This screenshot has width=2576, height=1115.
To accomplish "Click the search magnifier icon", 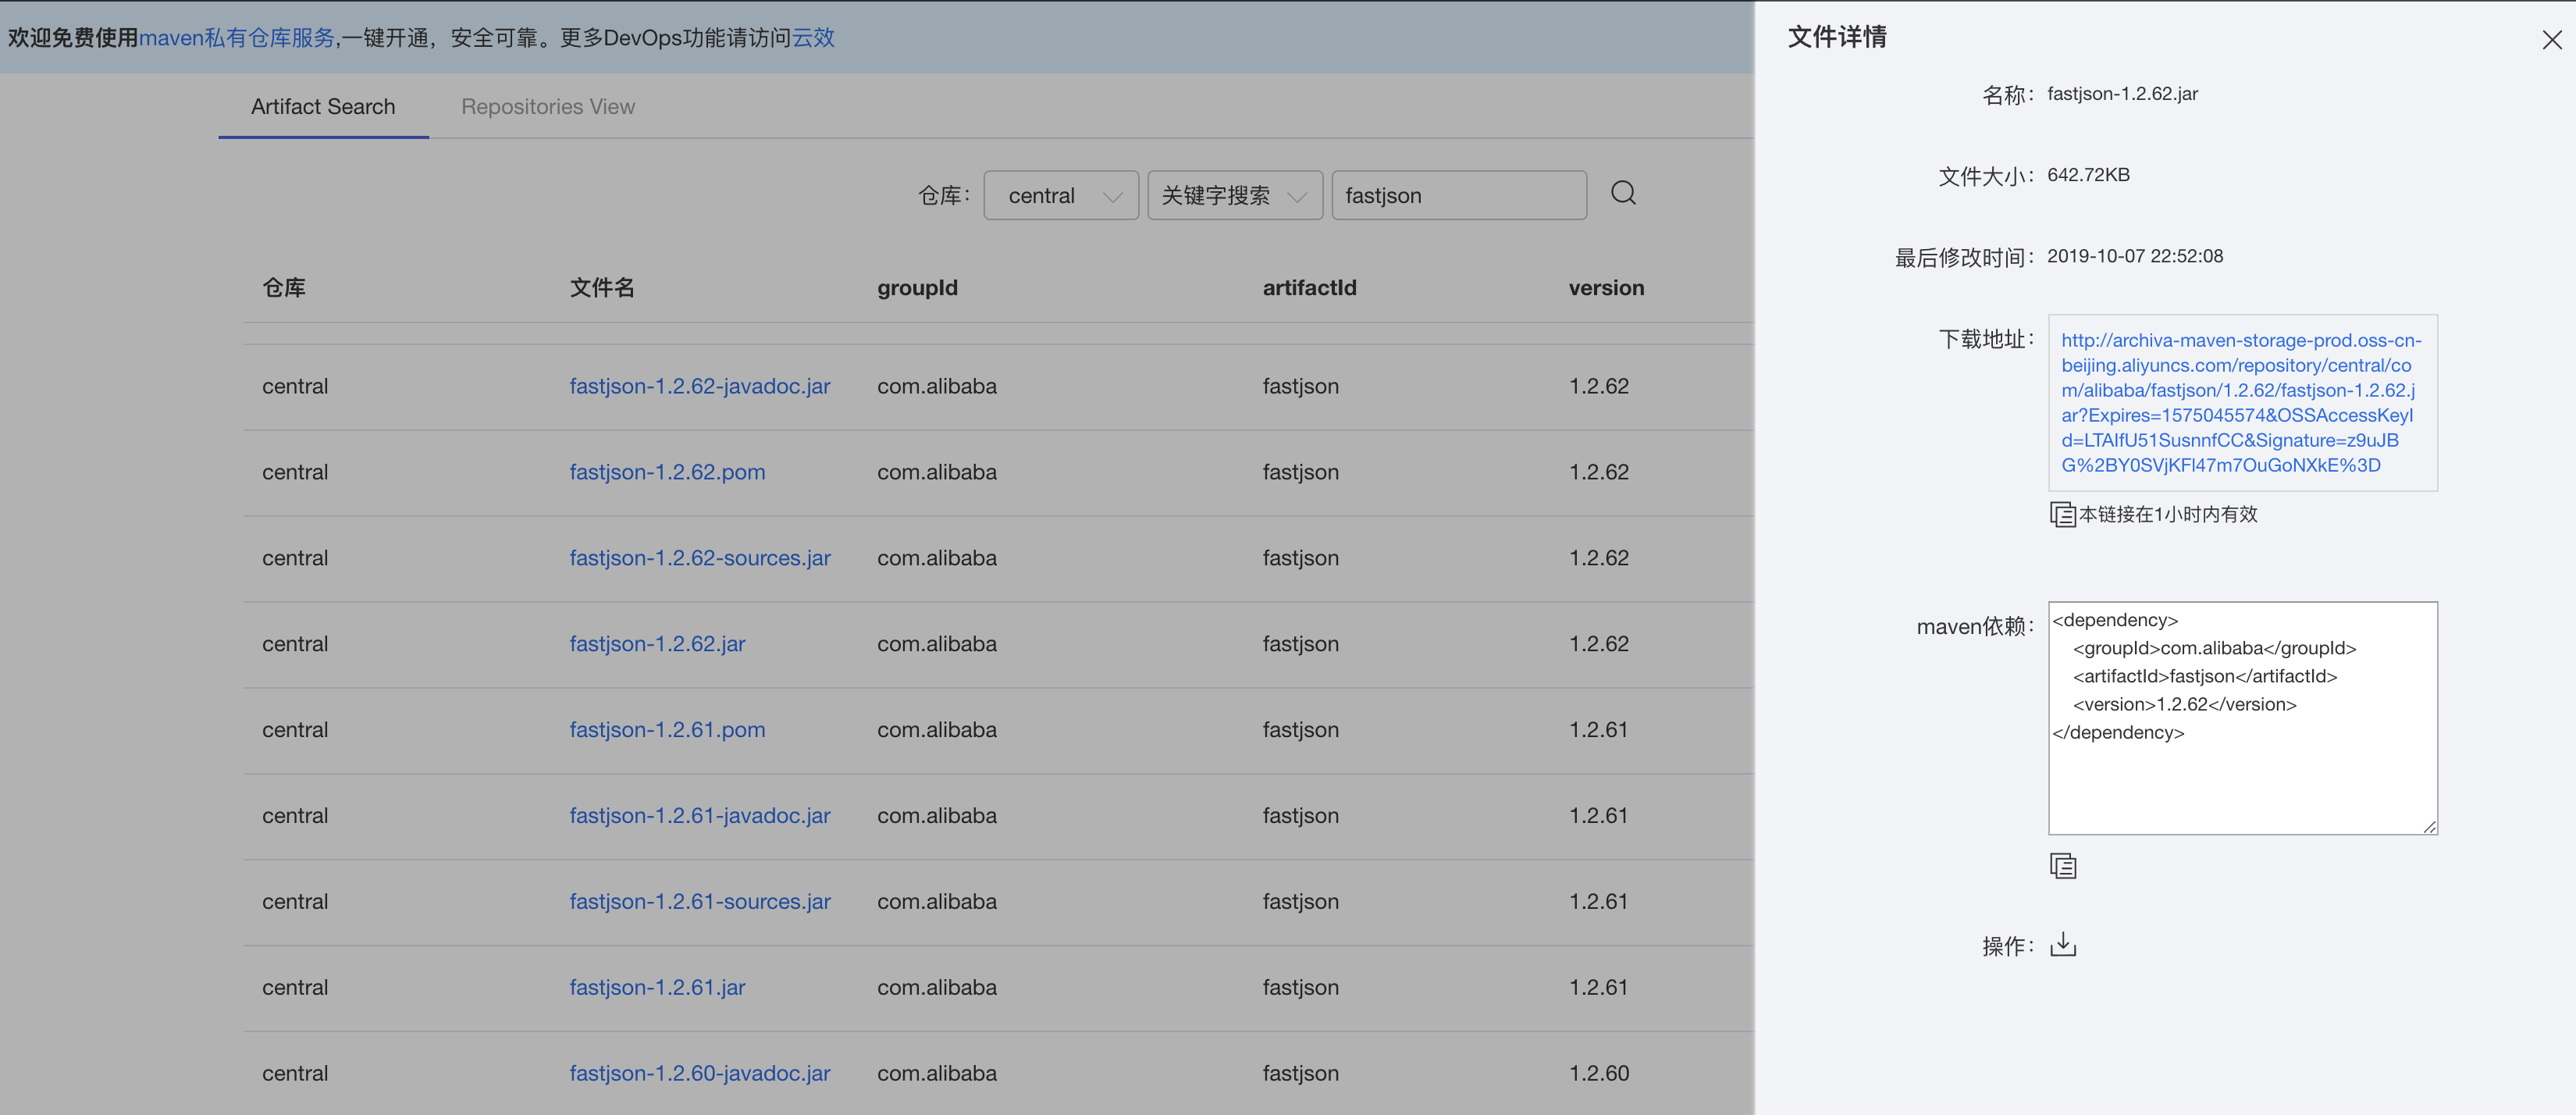I will pyautogui.click(x=1623, y=193).
